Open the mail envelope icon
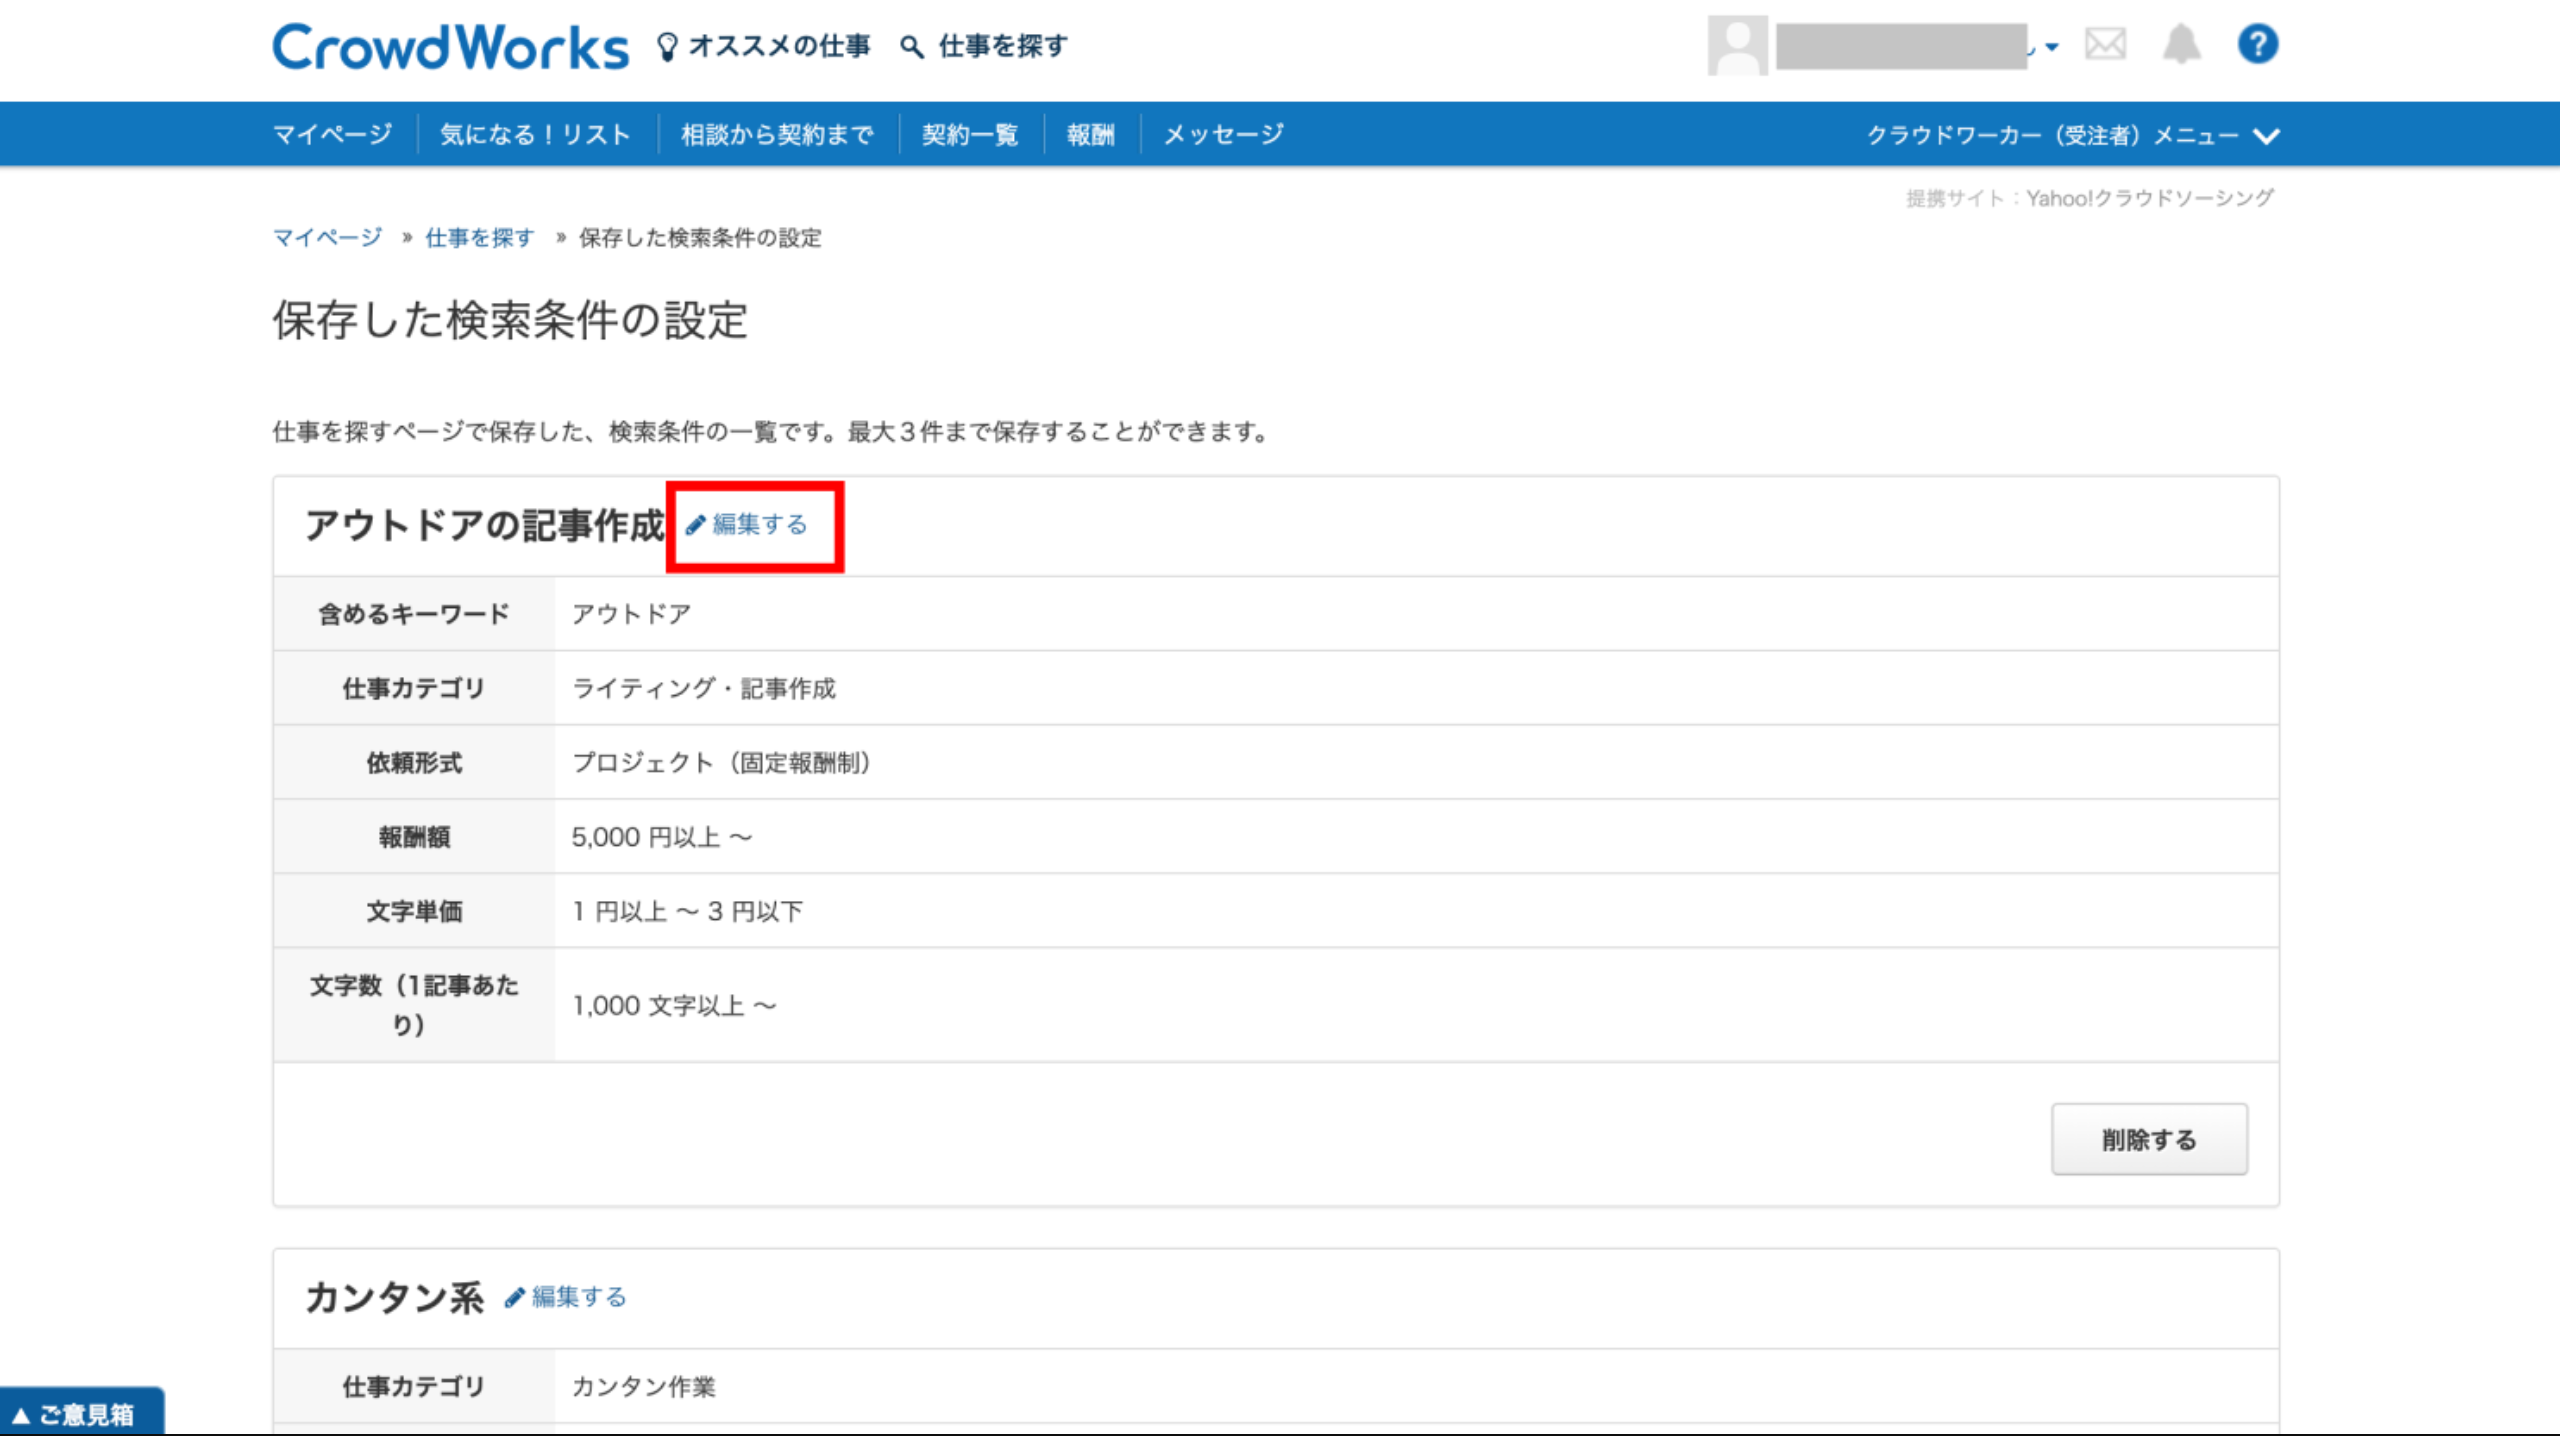Screen dimensions: 2560x1436 (2105, 44)
